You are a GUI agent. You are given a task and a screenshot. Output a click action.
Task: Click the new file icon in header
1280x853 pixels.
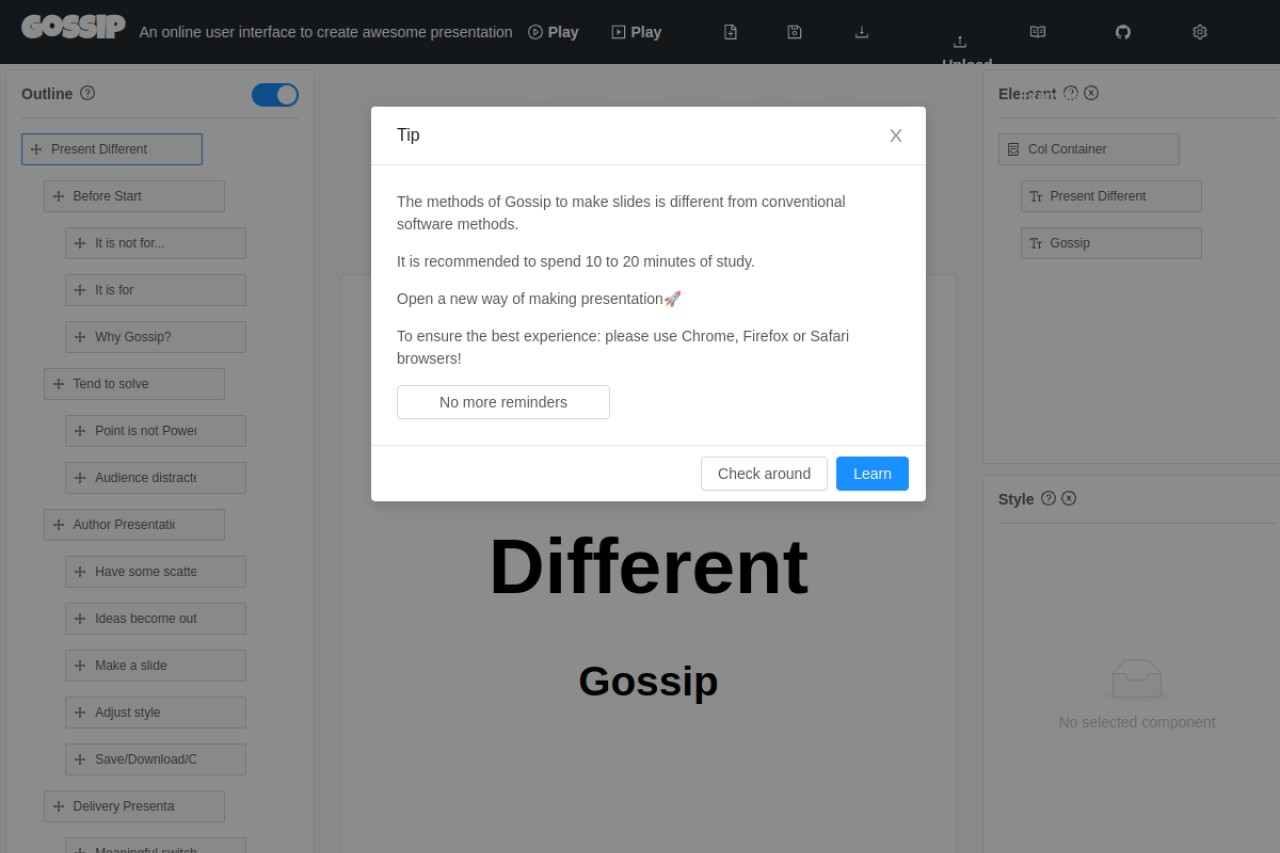tap(730, 32)
